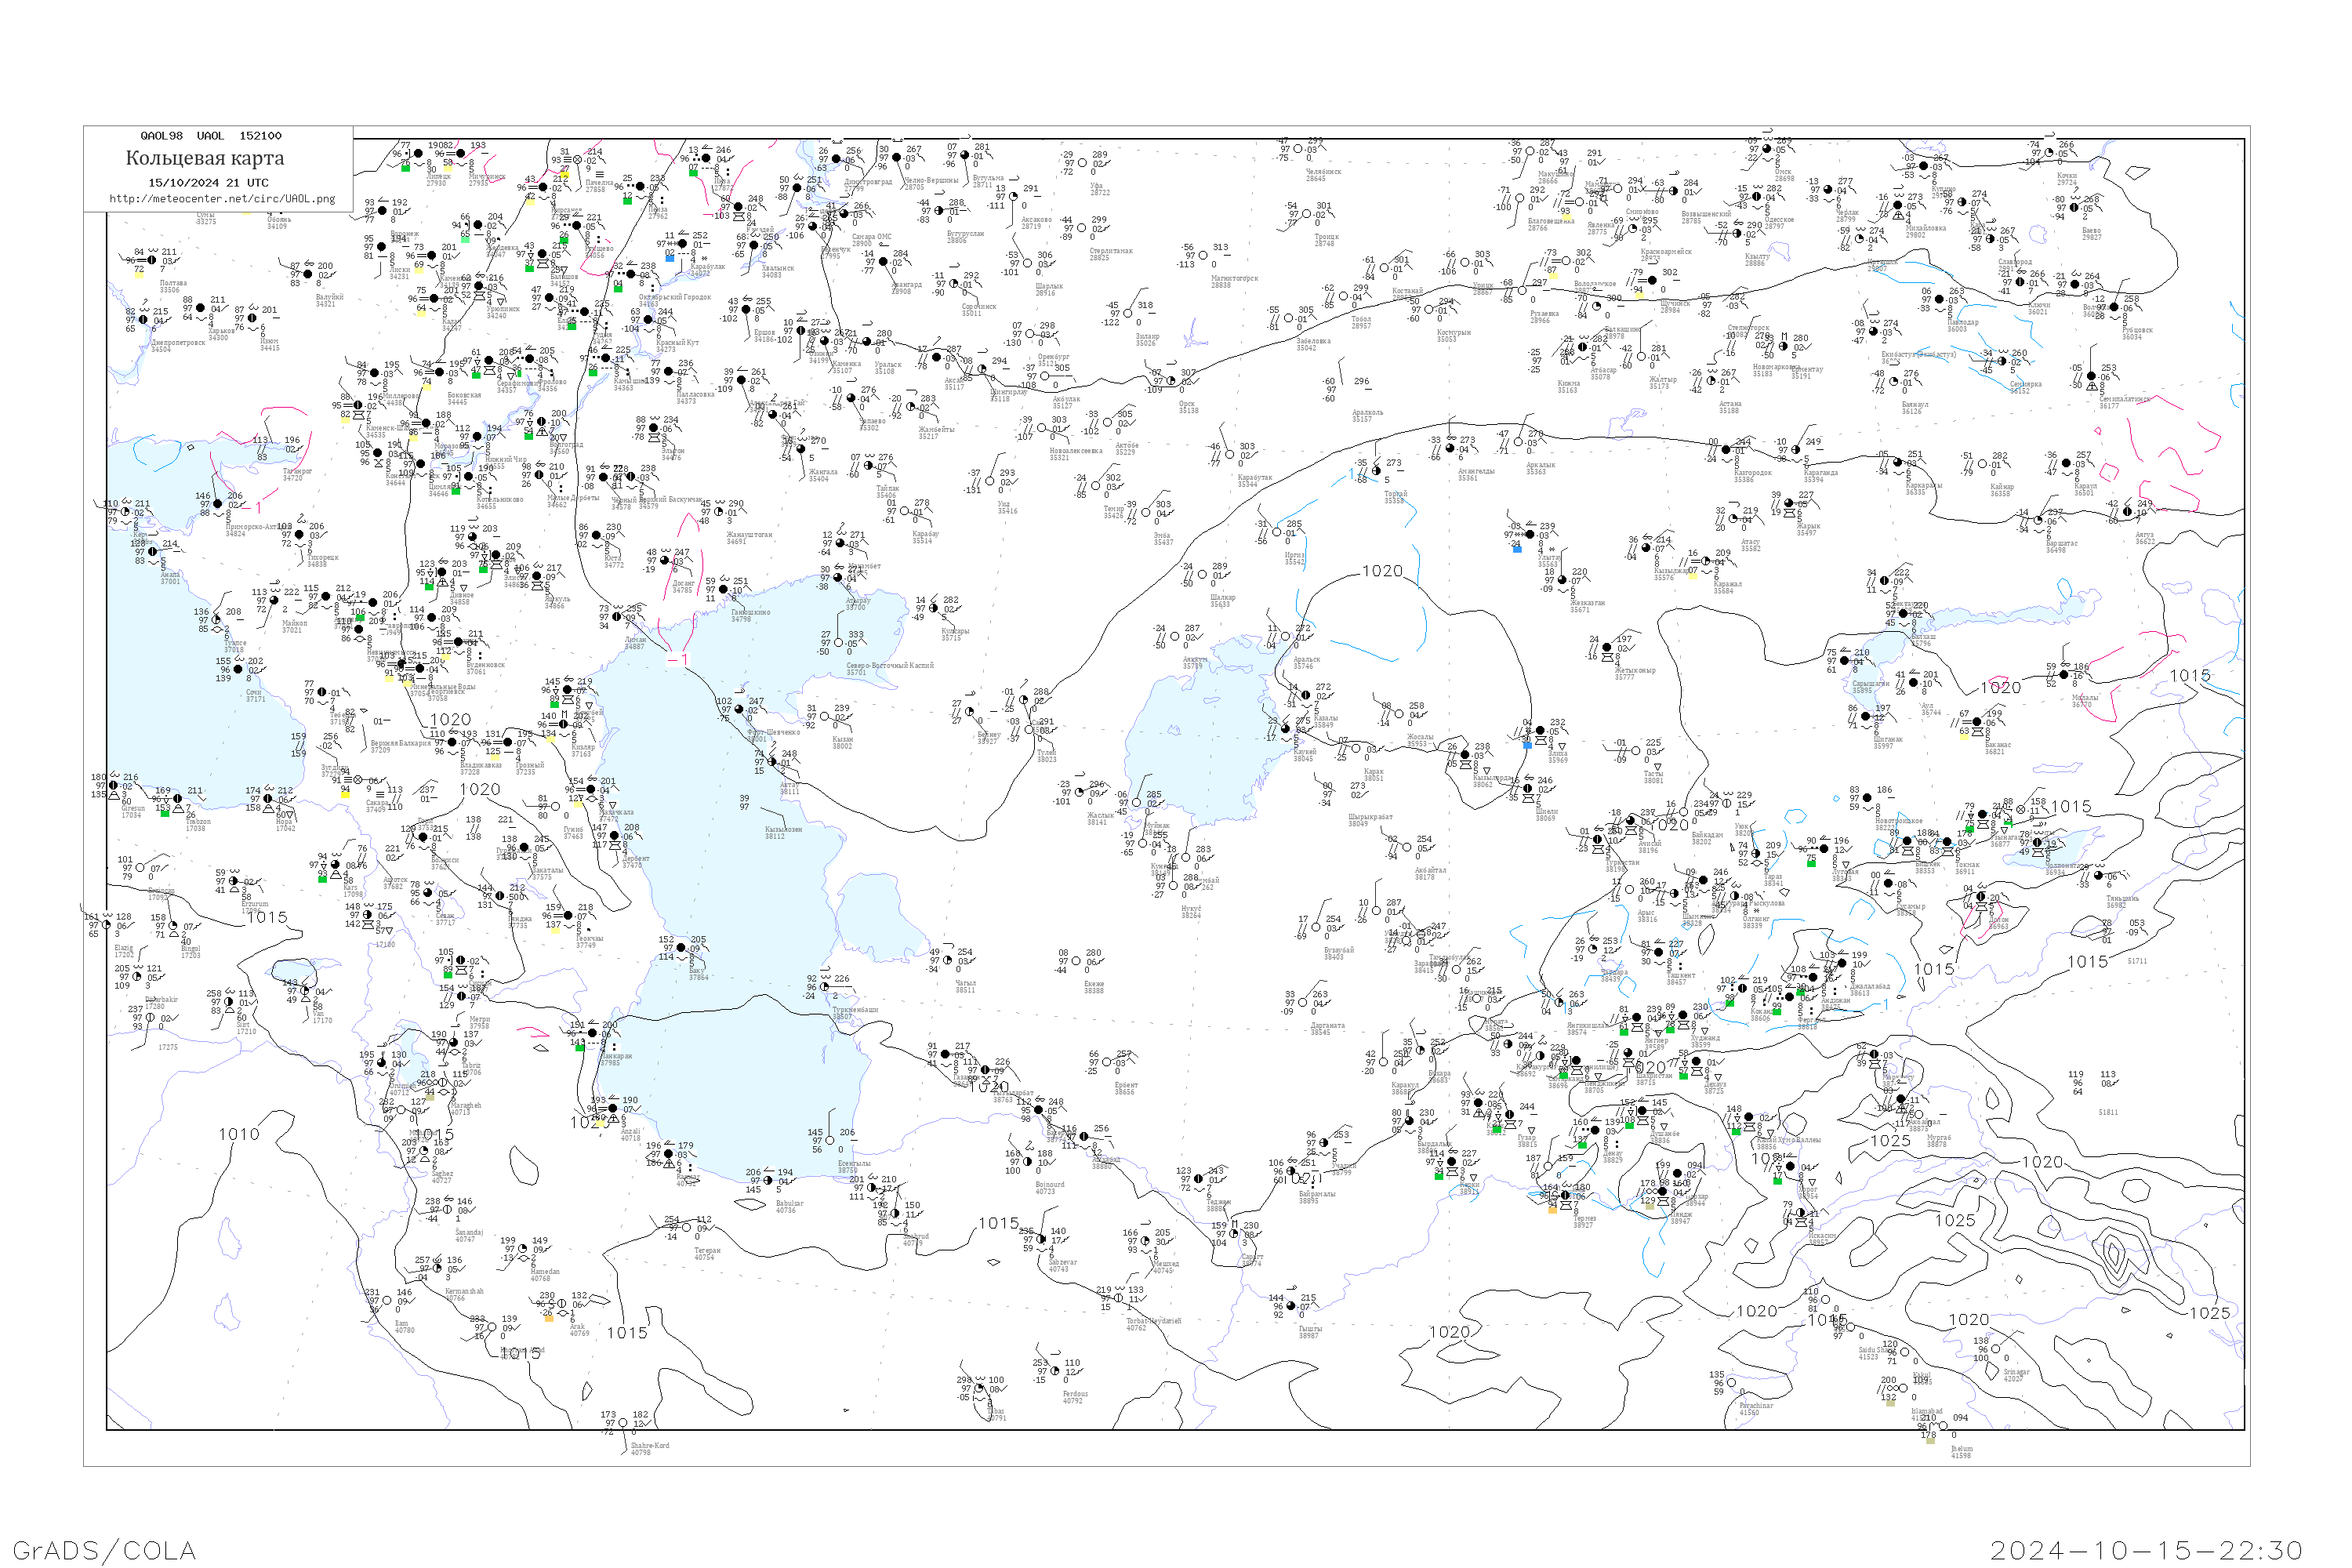Screen dimensions: 2352x1568
Task: Click the QAOL98 UAOL 152100 header text
Action: [x=211, y=136]
